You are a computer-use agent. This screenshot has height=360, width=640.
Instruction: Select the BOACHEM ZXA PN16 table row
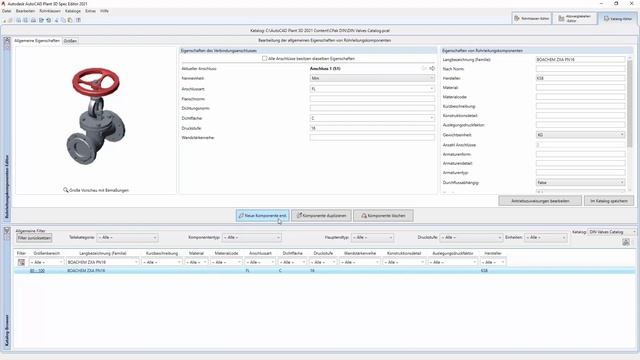324,271
